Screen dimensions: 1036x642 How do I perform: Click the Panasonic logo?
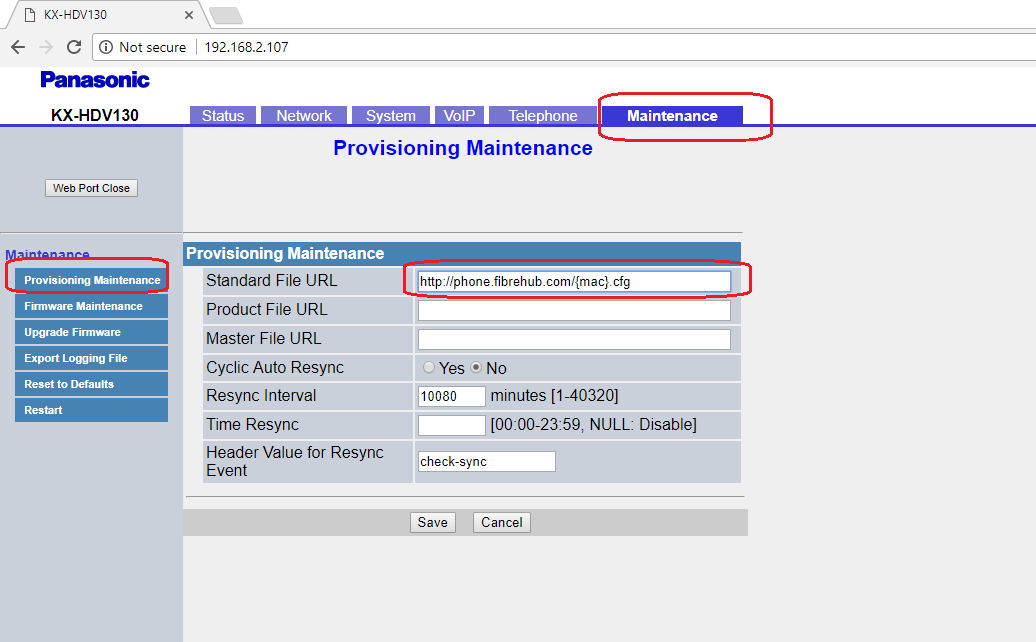click(x=95, y=80)
